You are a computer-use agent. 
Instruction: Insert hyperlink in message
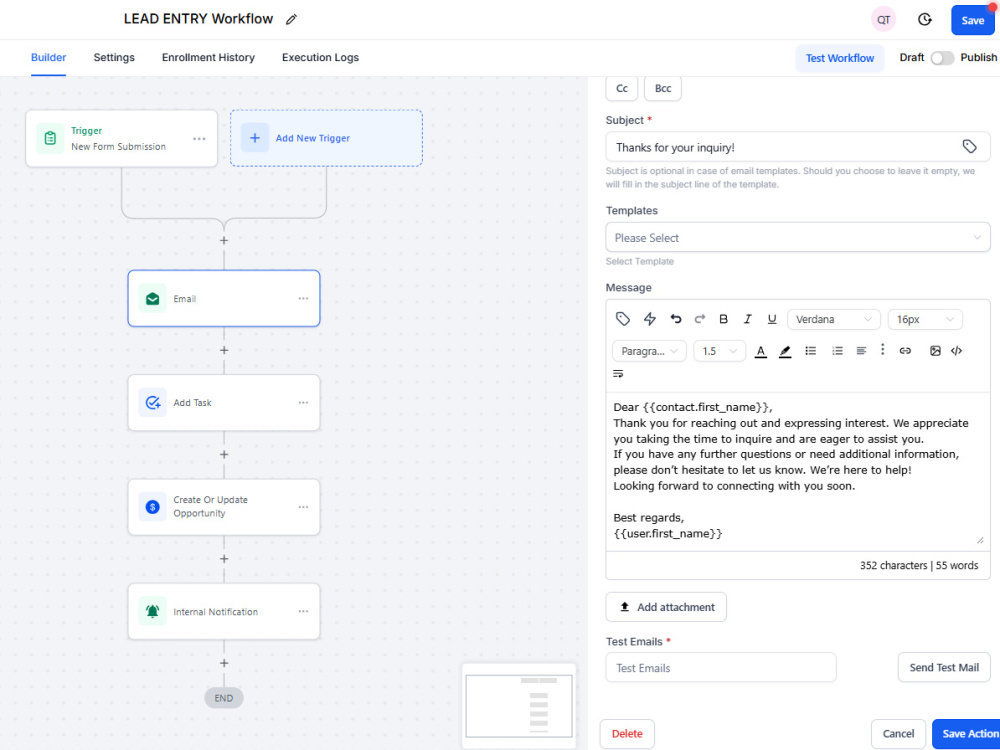[905, 351]
